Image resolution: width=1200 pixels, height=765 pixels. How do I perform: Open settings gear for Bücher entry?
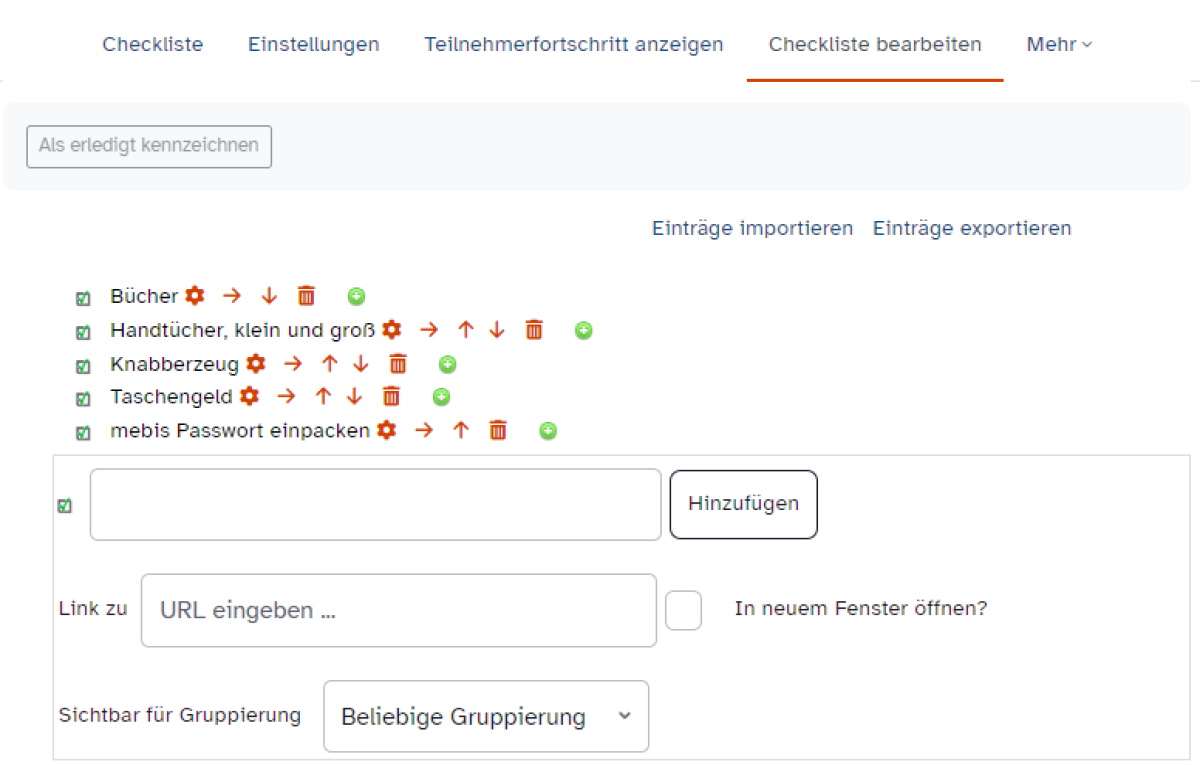click(195, 296)
